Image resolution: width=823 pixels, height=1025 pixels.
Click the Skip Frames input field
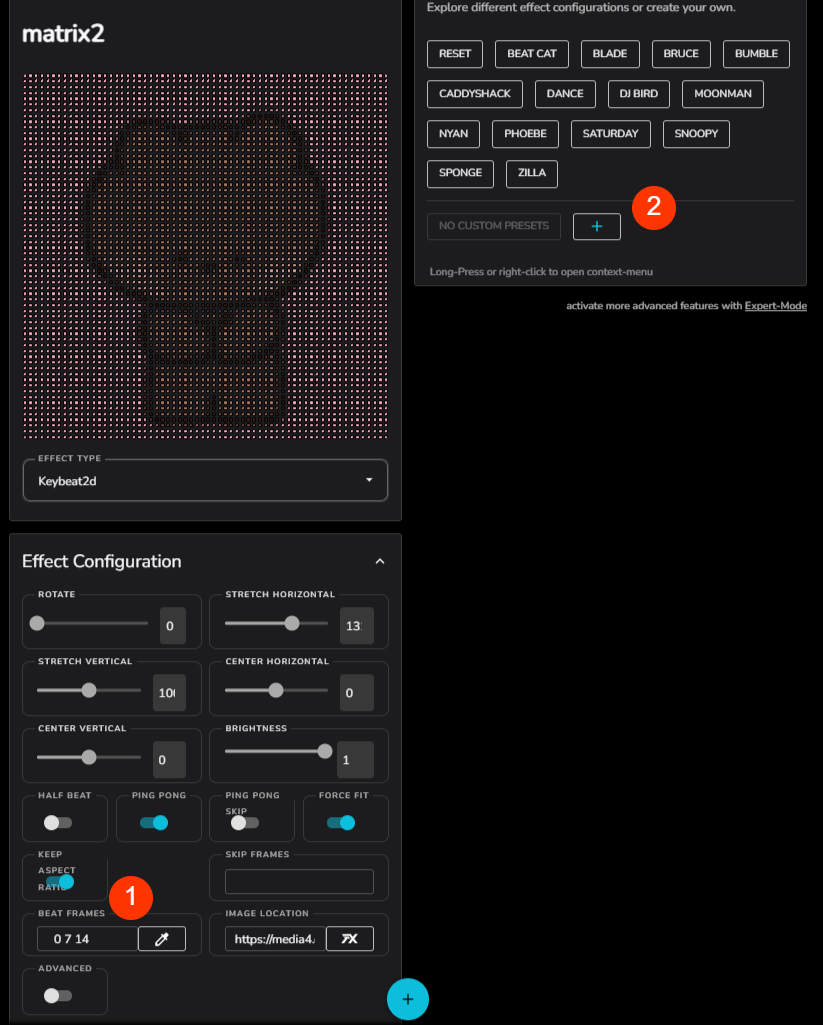click(x=299, y=881)
